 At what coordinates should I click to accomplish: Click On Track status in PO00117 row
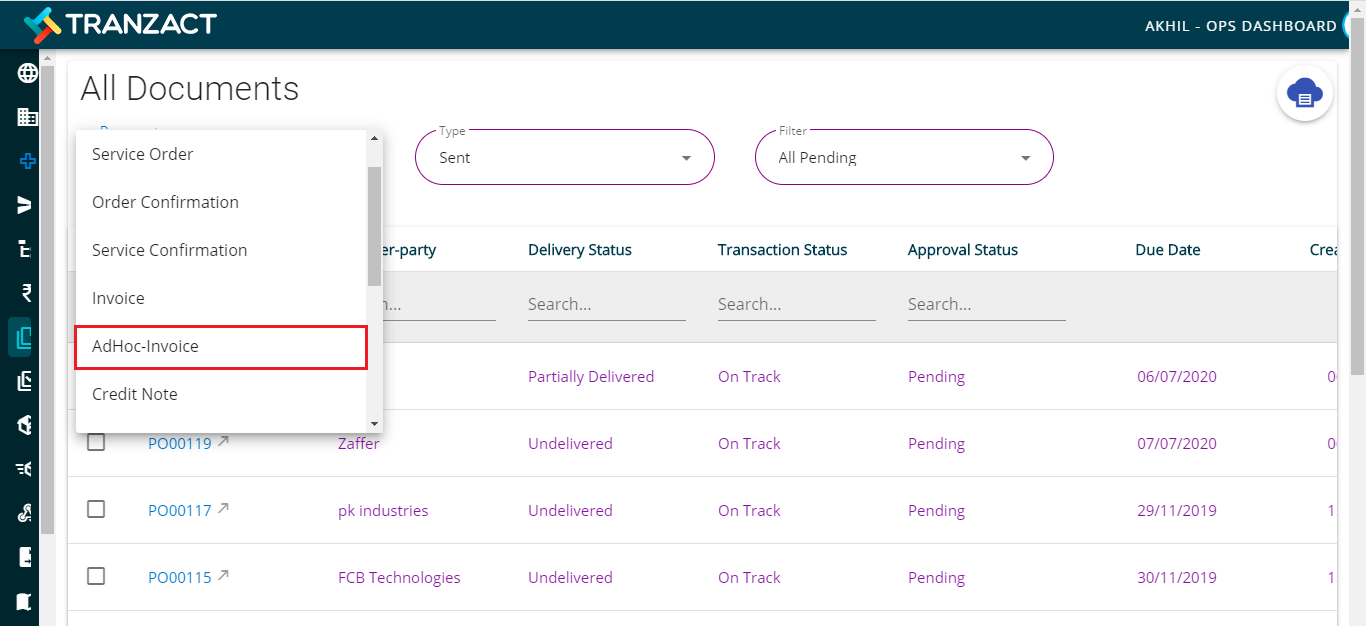[749, 510]
